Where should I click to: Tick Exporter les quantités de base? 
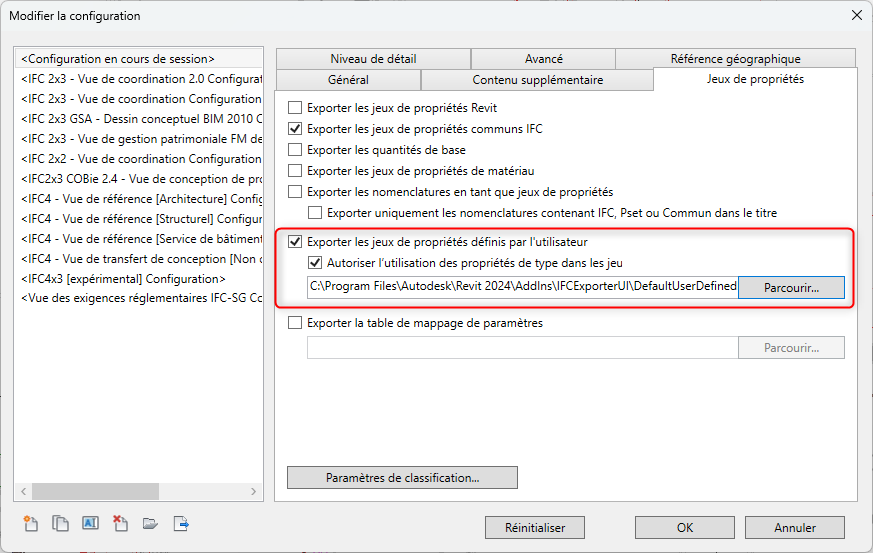[295, 150]
